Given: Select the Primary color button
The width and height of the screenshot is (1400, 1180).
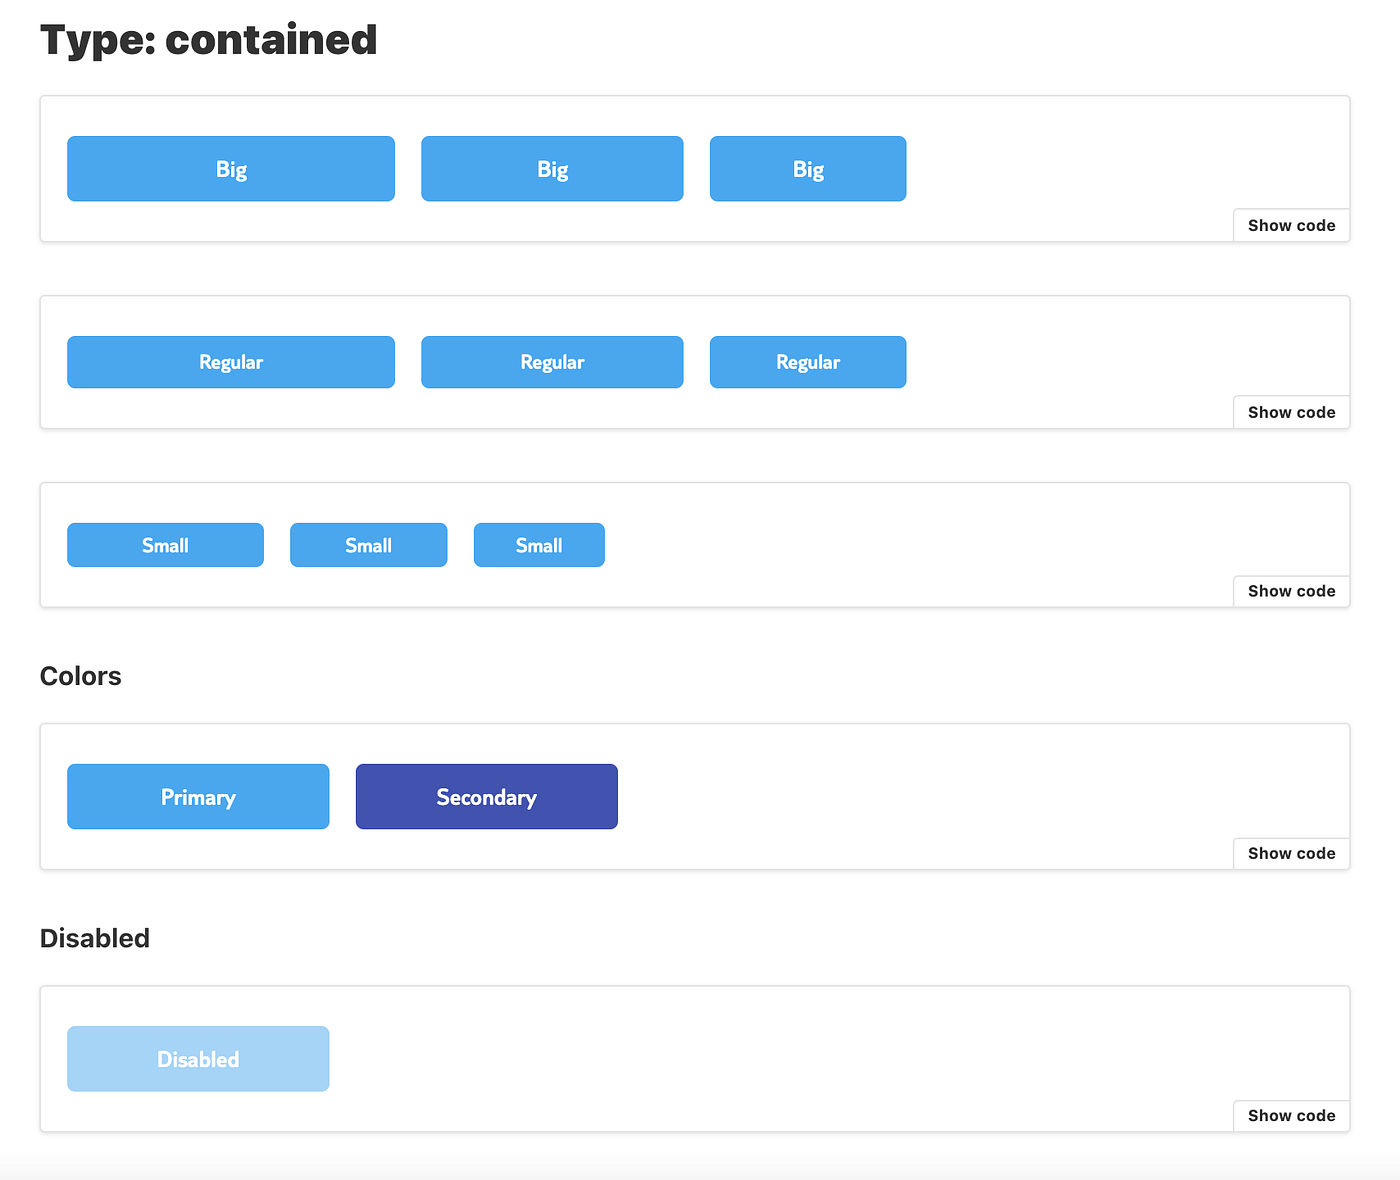Looking at the screenshot, I should pos(198,796).
